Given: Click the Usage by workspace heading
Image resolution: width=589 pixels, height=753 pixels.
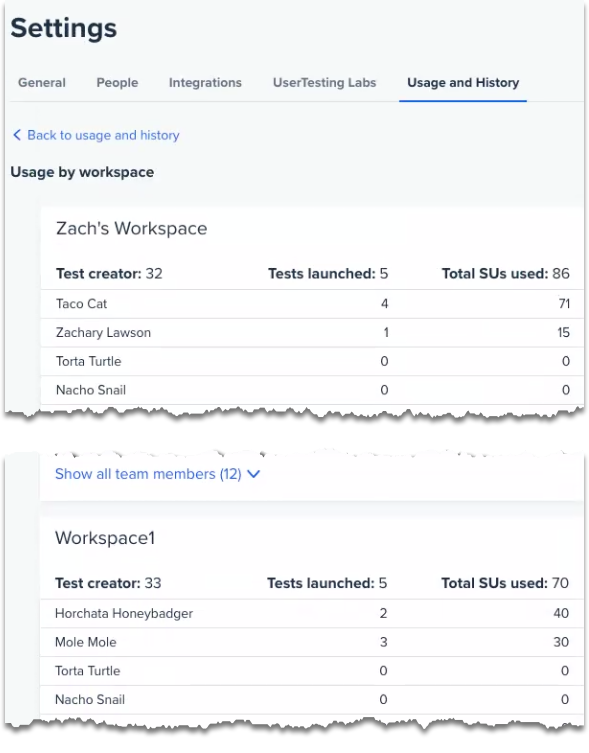Looking at the screenshot, I should click(x=82, y=172).
